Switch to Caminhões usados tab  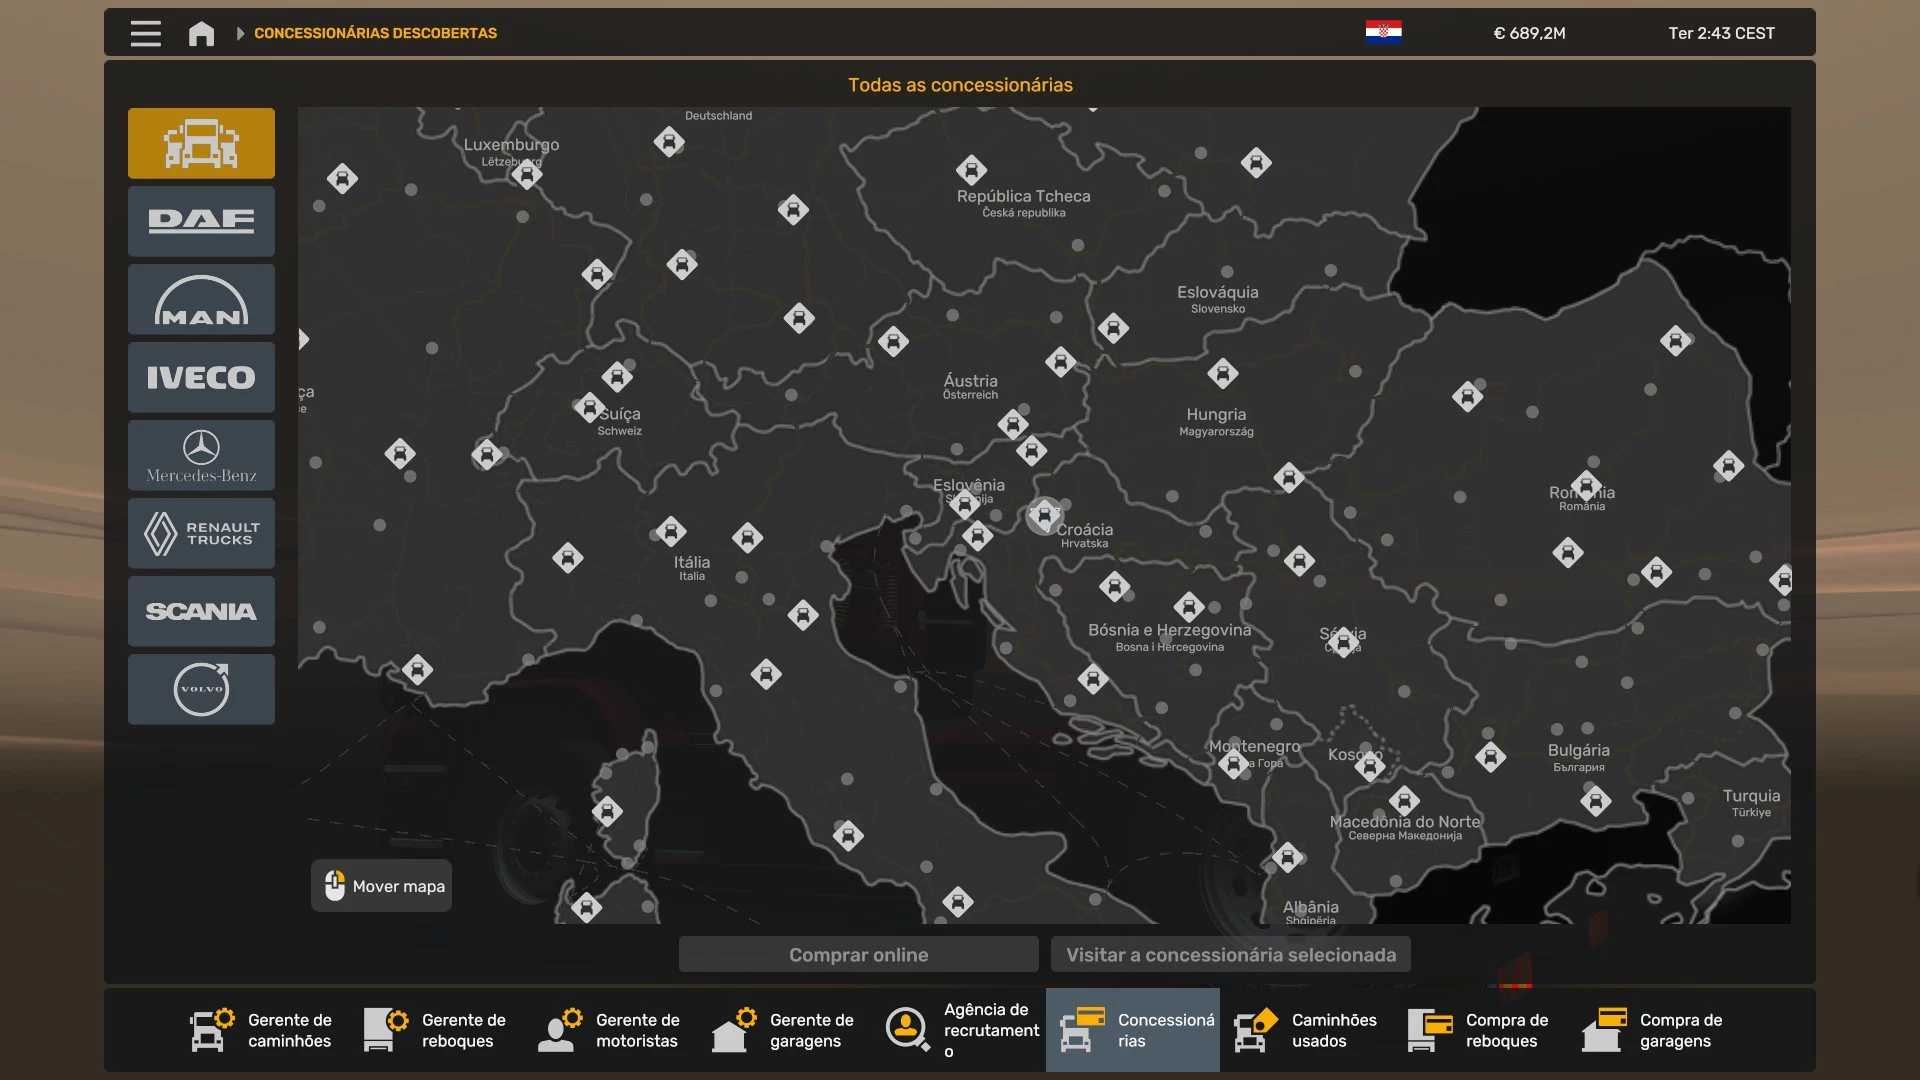coord(1306,1030)
